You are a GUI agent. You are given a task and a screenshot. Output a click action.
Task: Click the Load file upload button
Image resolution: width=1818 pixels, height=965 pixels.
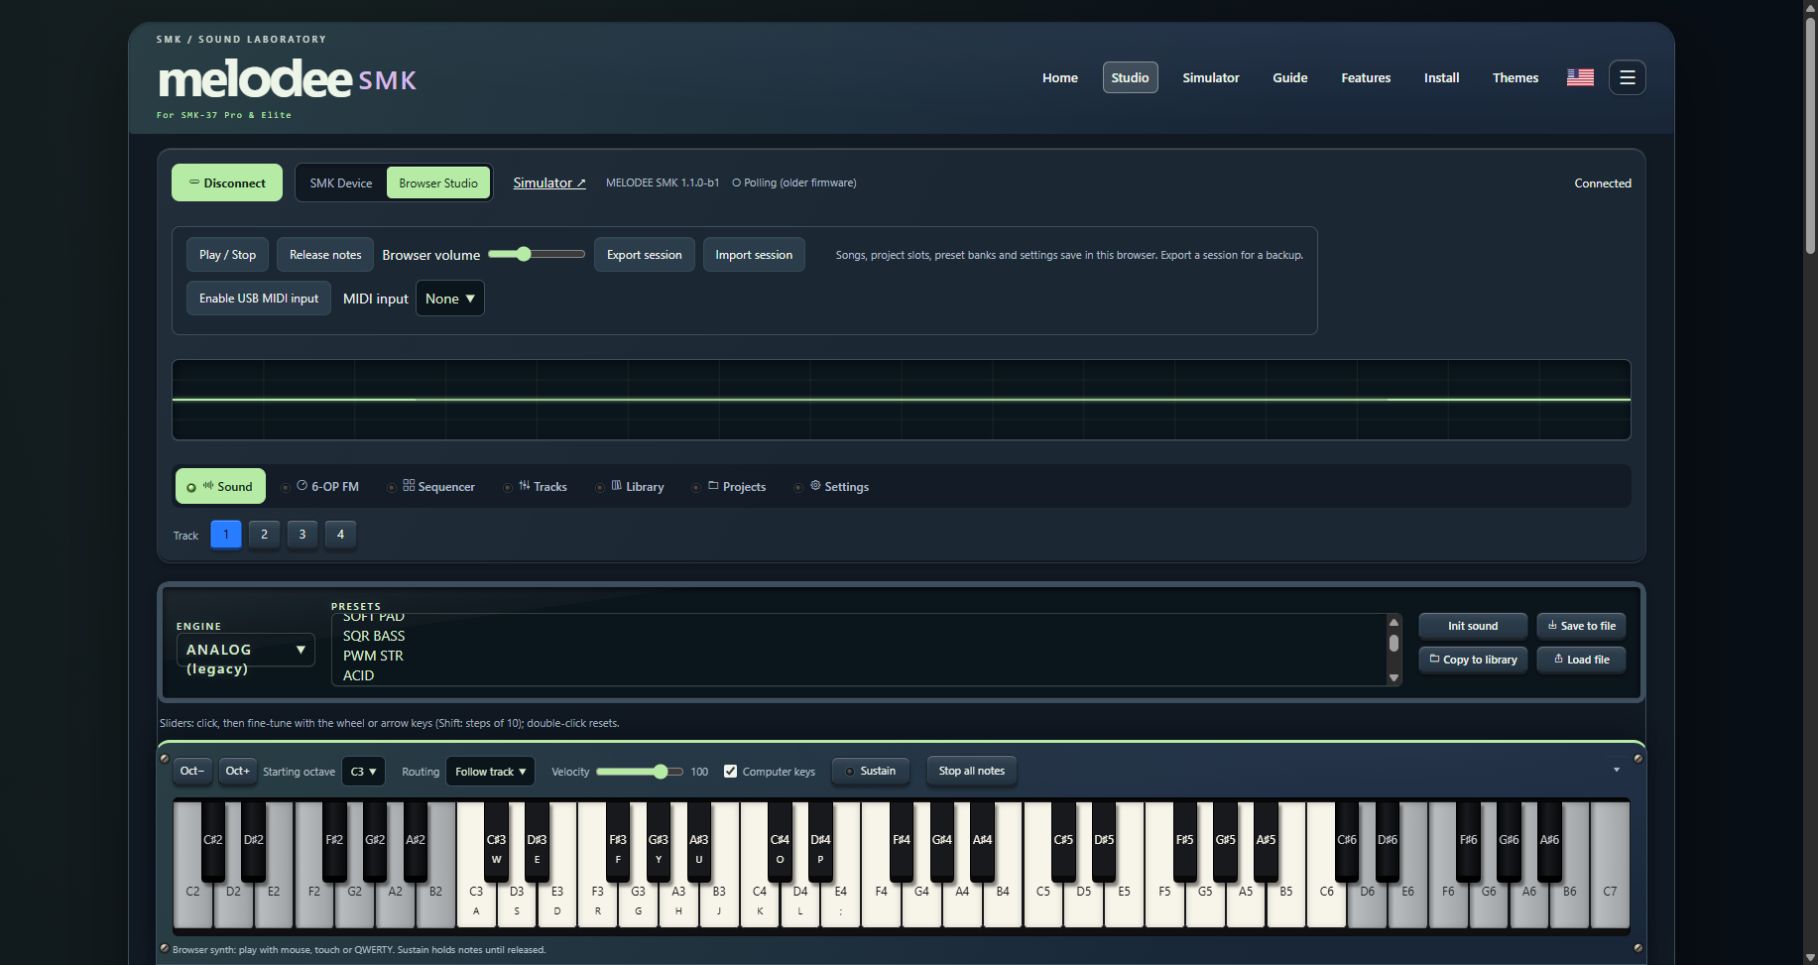(1581, 660)
